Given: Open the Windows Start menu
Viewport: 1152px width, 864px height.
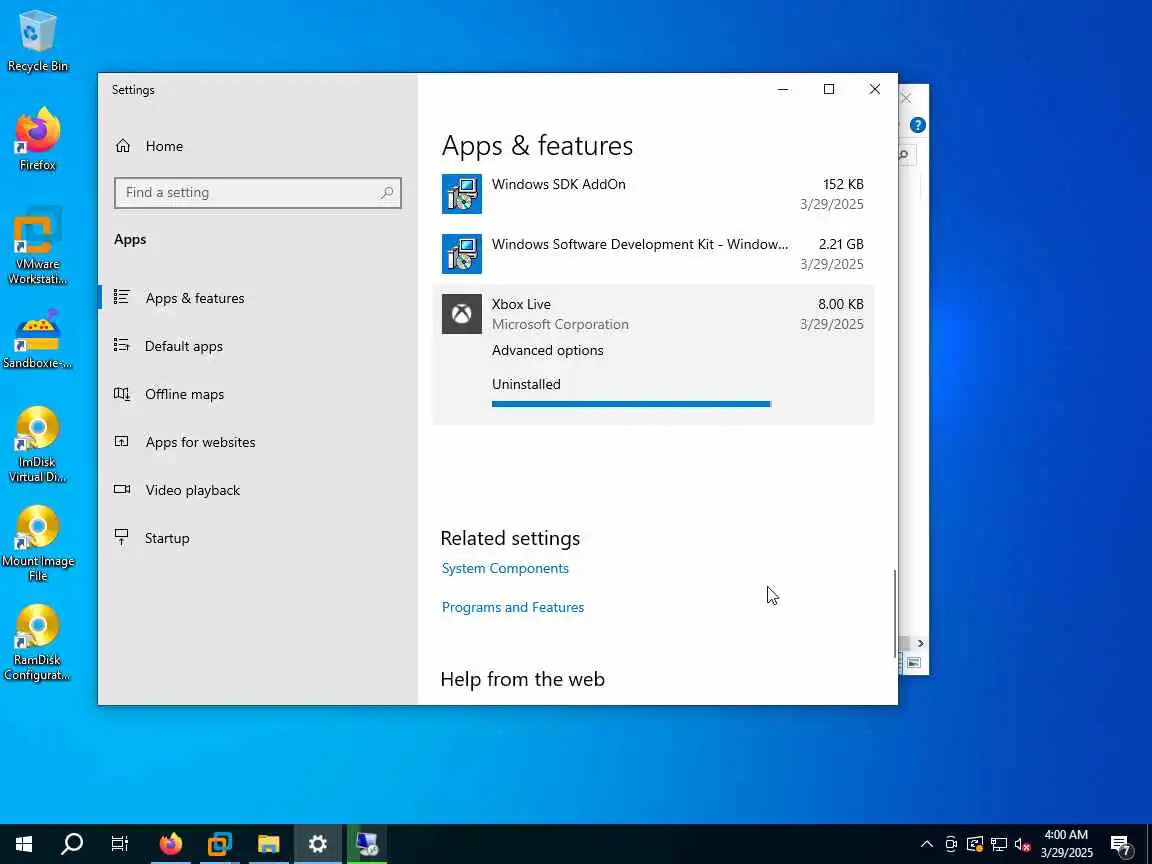Looking at the screenshot, I should click(24, 843).
